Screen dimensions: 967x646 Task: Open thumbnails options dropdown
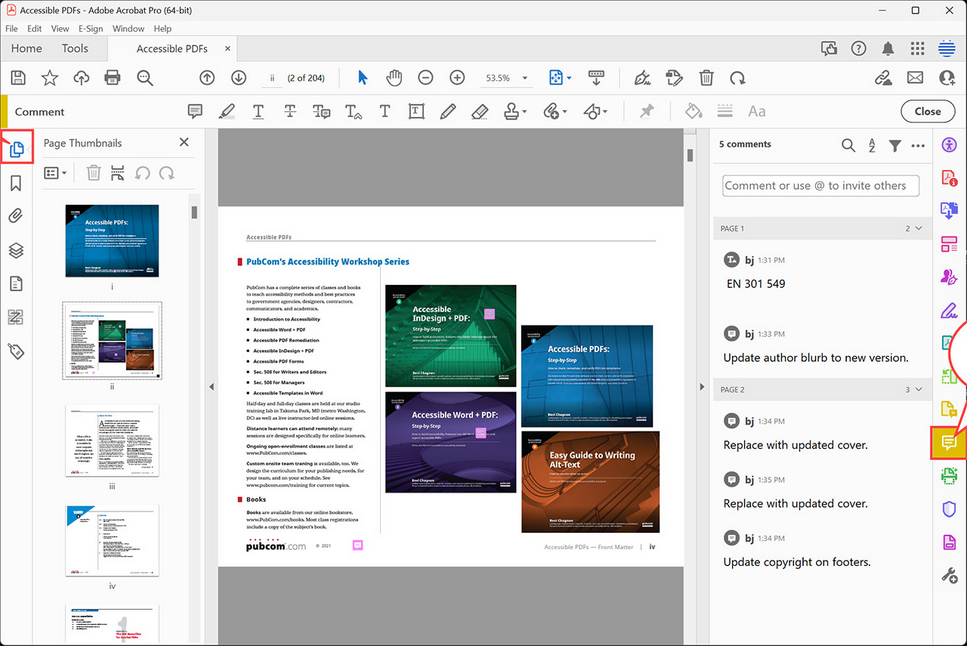55,173
